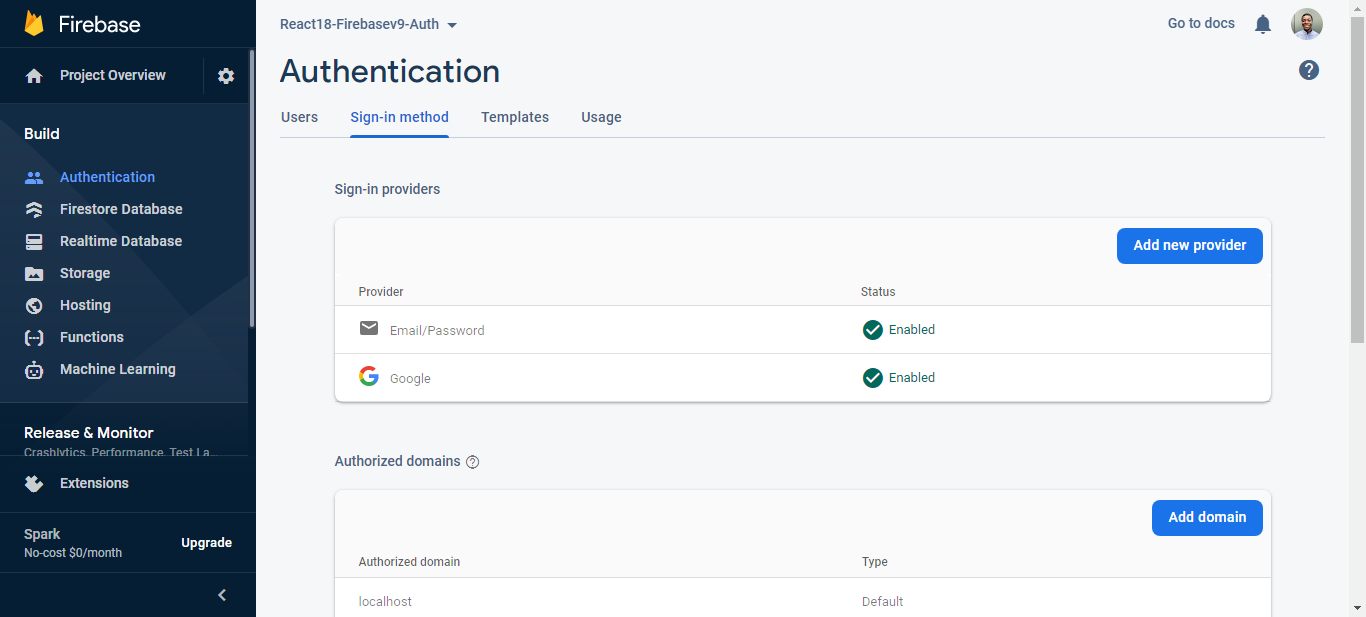
Task: Follow the Go to docs link
Action: coord(1201,23)
